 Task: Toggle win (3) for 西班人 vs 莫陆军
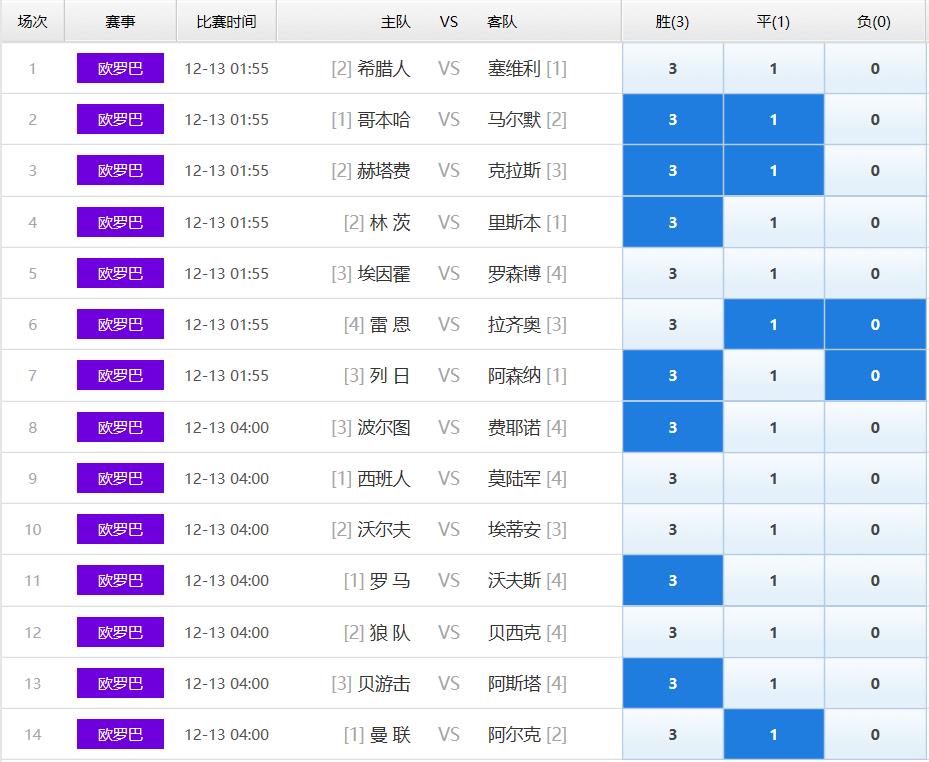[672, 478]
